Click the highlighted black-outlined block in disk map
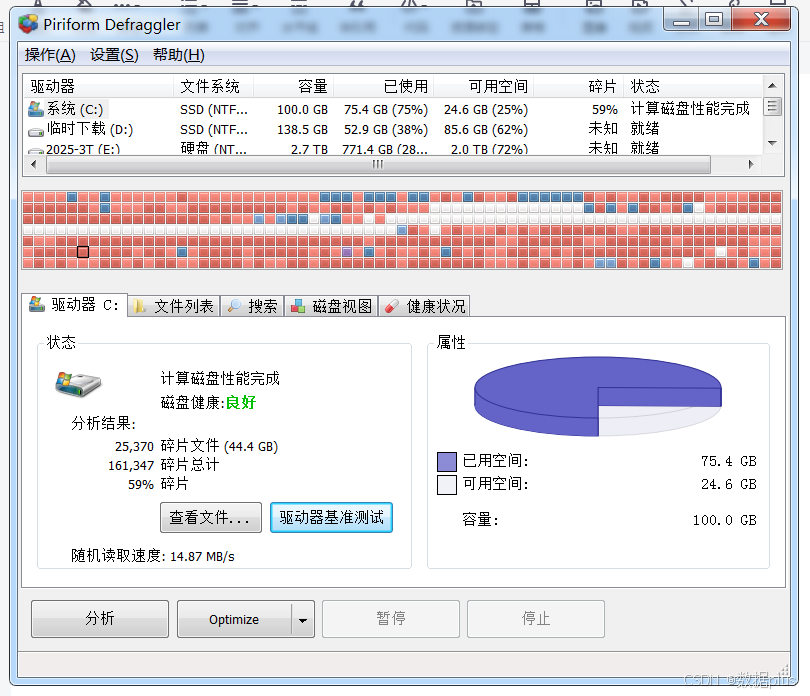810x696 pixels. (x=83, y=252)
